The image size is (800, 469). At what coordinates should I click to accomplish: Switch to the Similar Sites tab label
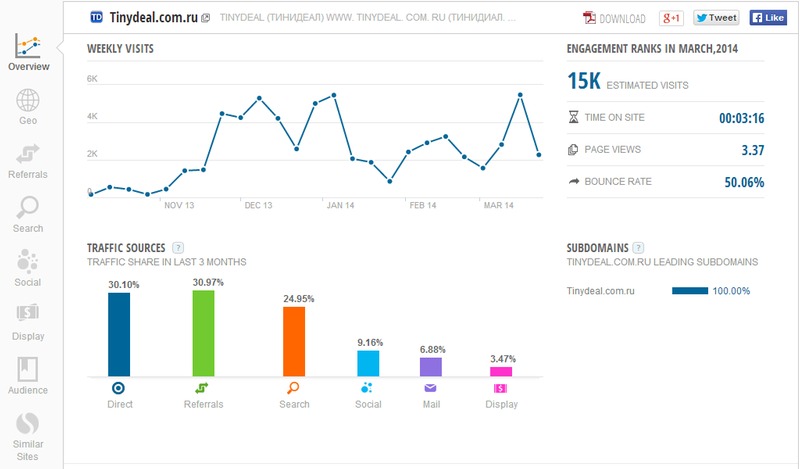point(28,450)
